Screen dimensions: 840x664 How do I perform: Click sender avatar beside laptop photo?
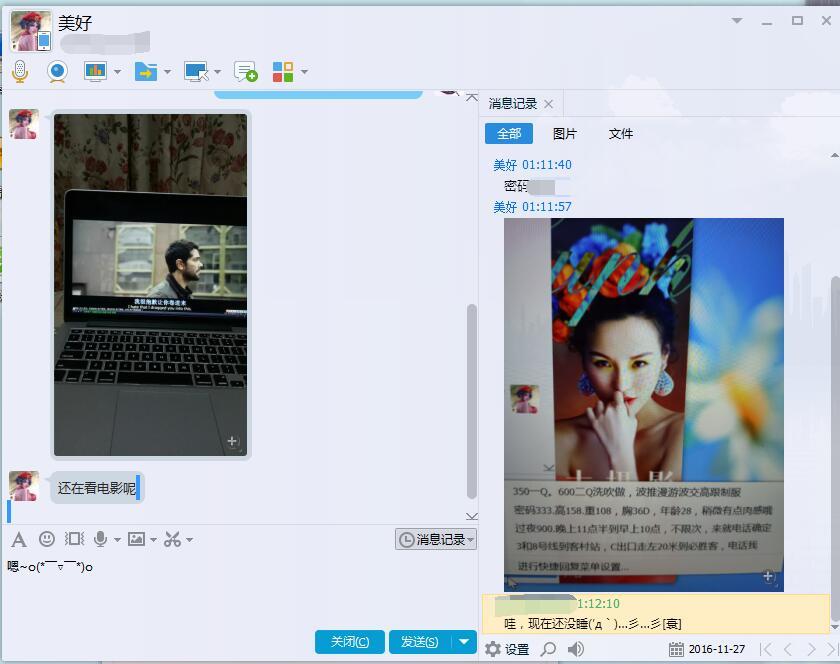[24, 124]
